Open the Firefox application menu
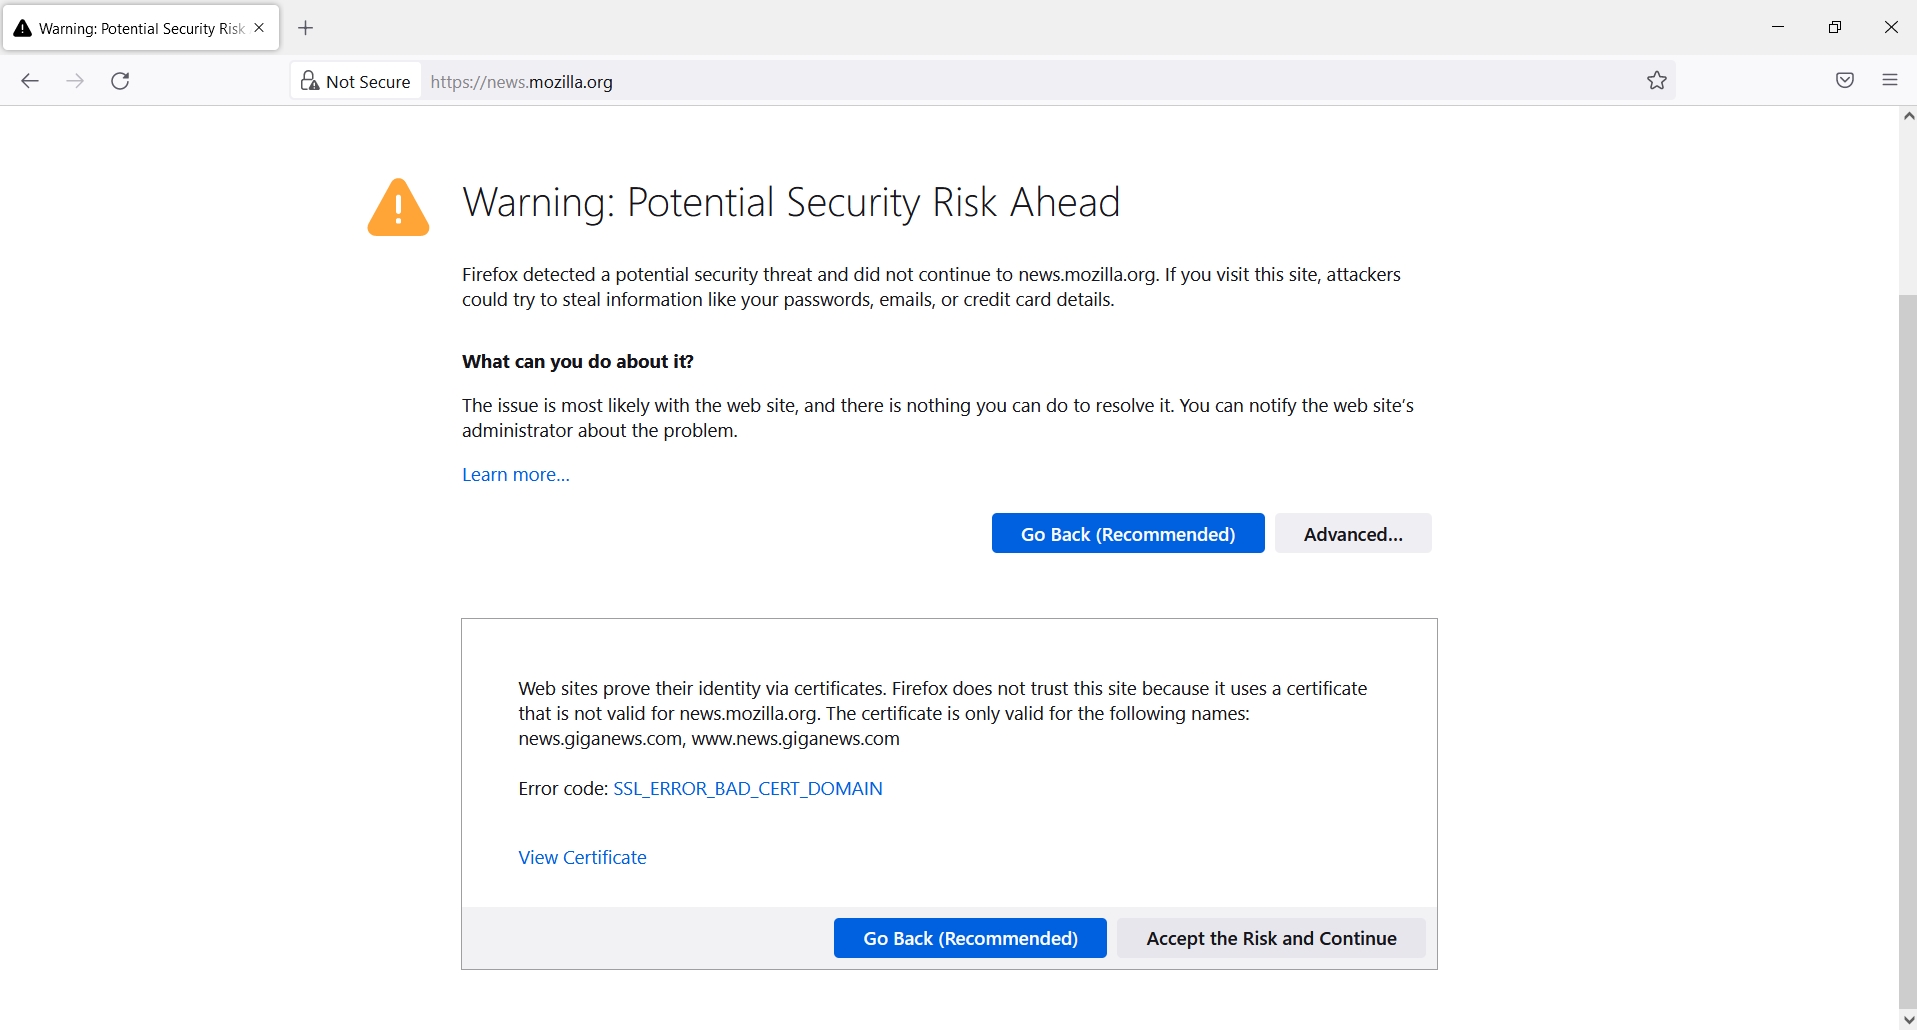Screen dimensions: 1917x1030 pos(1890,80)
